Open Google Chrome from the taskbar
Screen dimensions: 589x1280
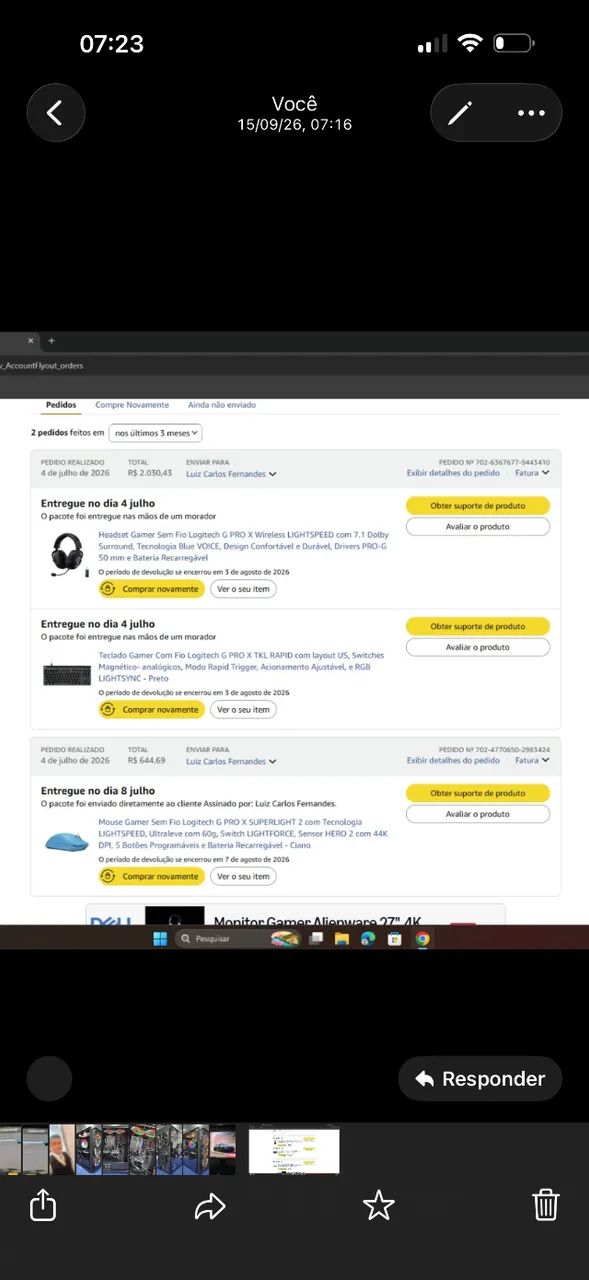point(422,939)
